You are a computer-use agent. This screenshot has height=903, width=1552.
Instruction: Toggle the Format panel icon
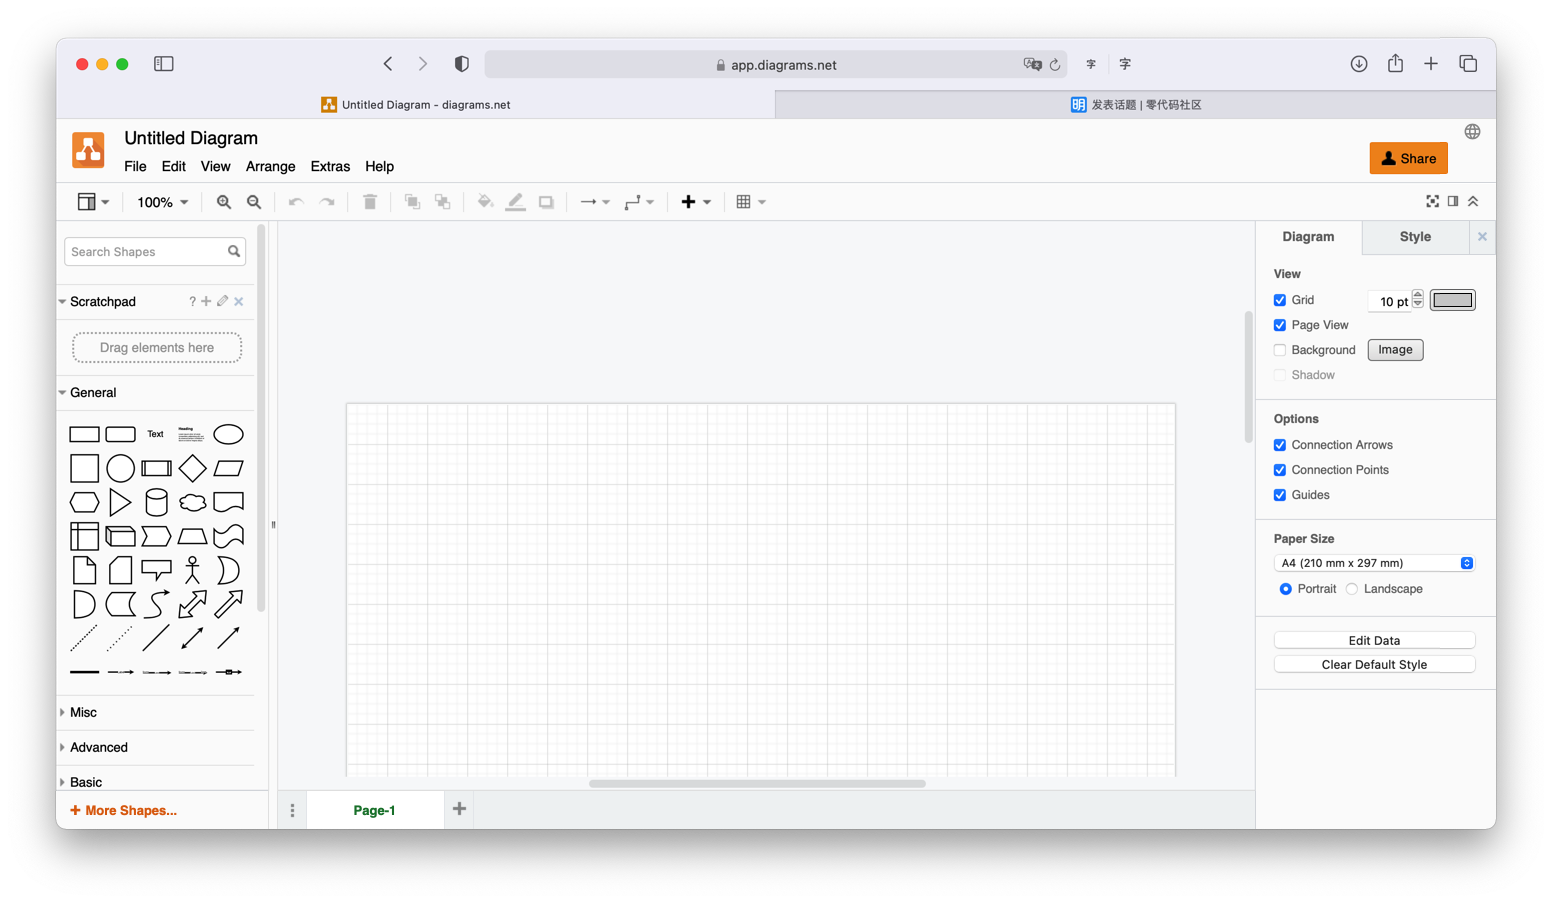tap(1453, 201)
